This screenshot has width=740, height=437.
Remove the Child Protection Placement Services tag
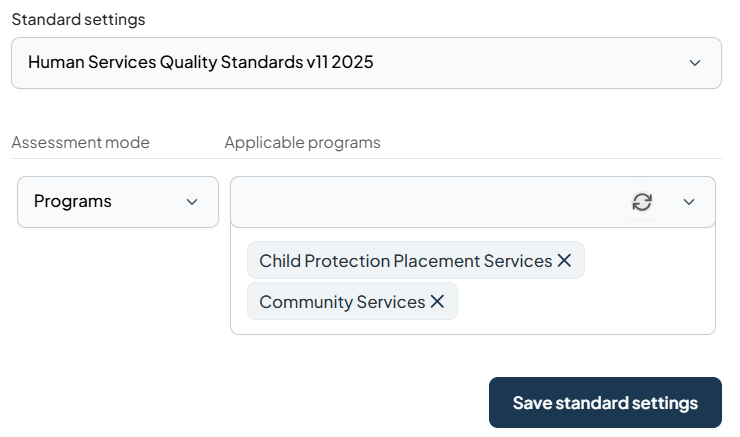pyautogui.click(x=564, y=261)
